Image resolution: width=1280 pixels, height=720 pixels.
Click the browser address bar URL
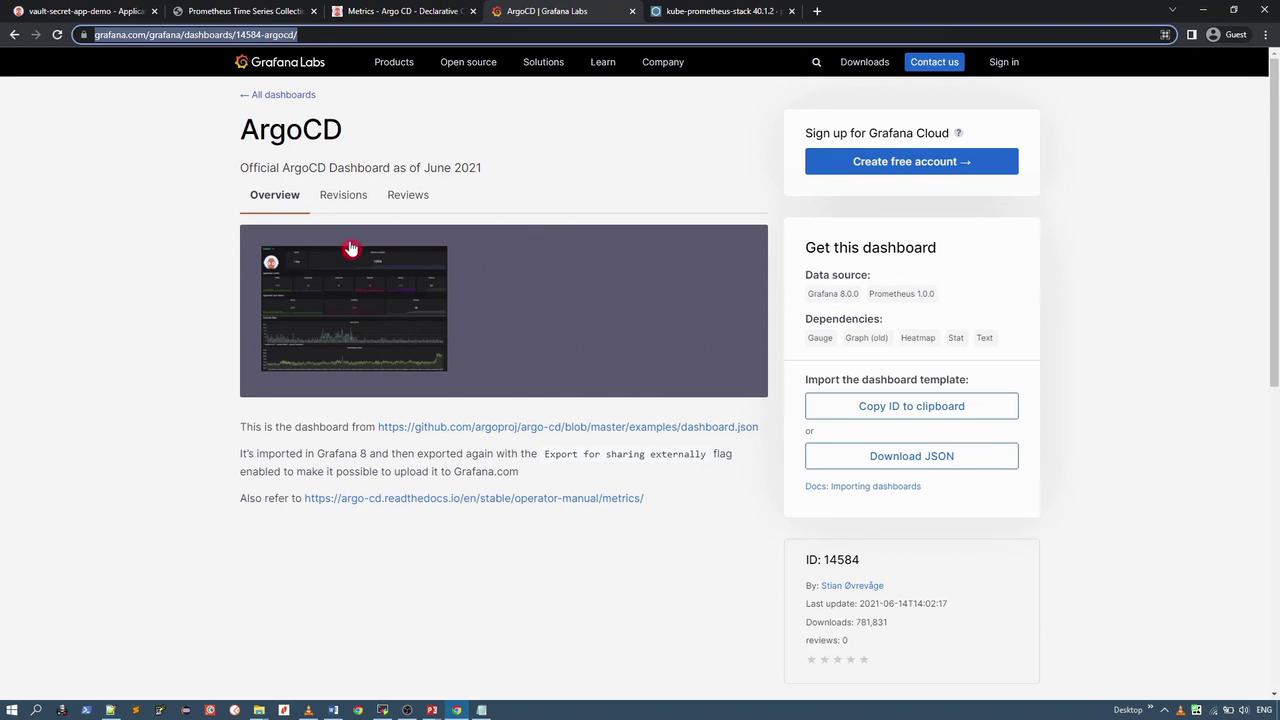tap(196, 35)
